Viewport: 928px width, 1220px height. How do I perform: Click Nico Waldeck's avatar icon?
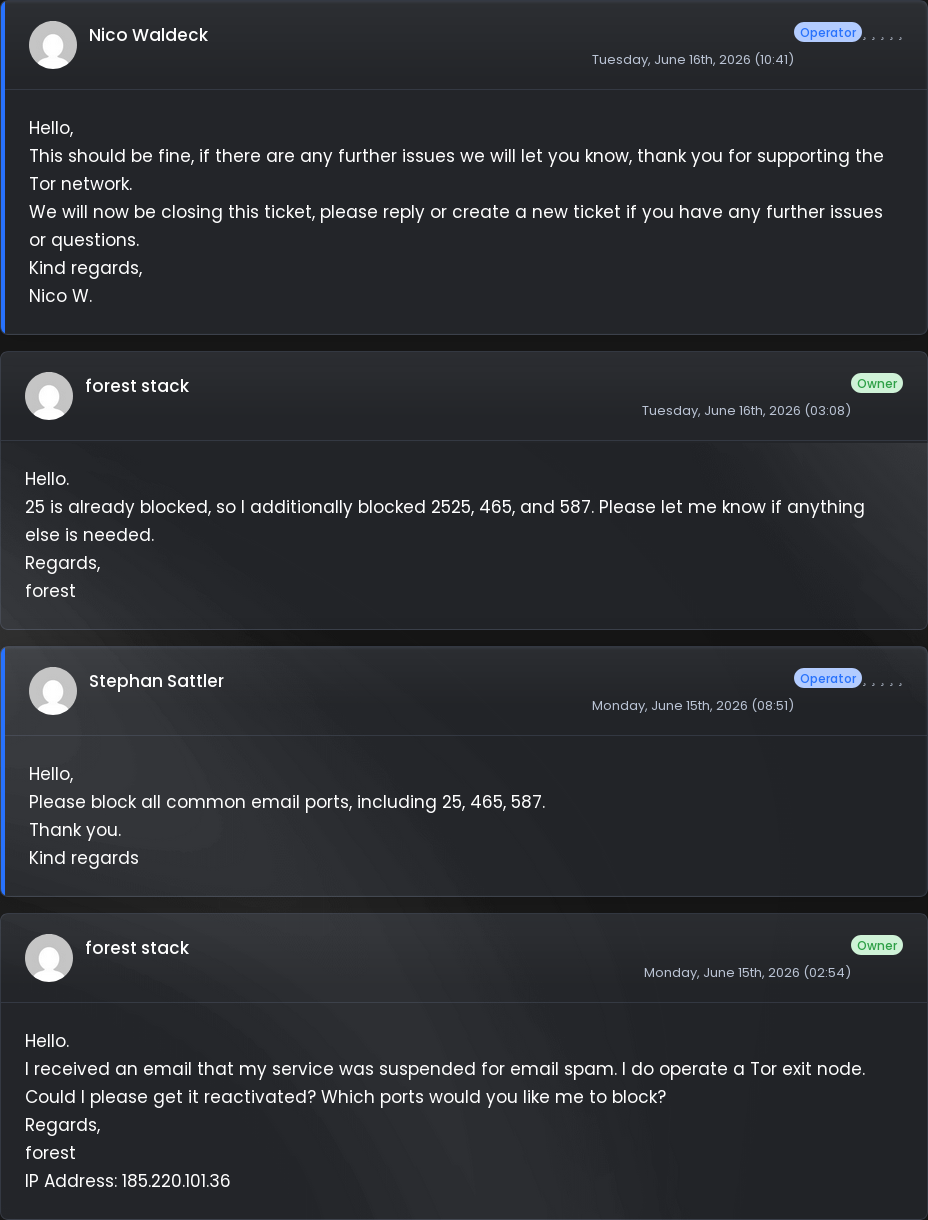click(53, 45)
